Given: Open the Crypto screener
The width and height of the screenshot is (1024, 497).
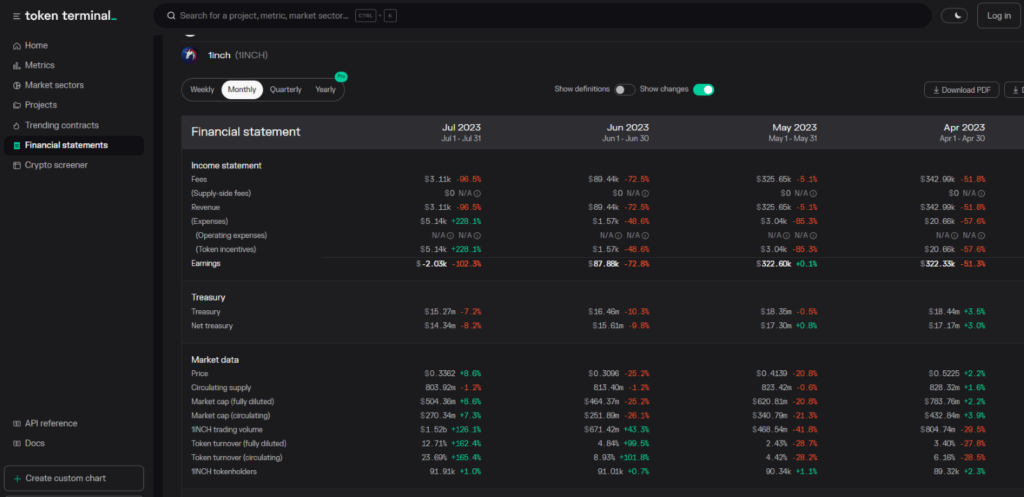Looking at the screenshot, I should 56,165.
